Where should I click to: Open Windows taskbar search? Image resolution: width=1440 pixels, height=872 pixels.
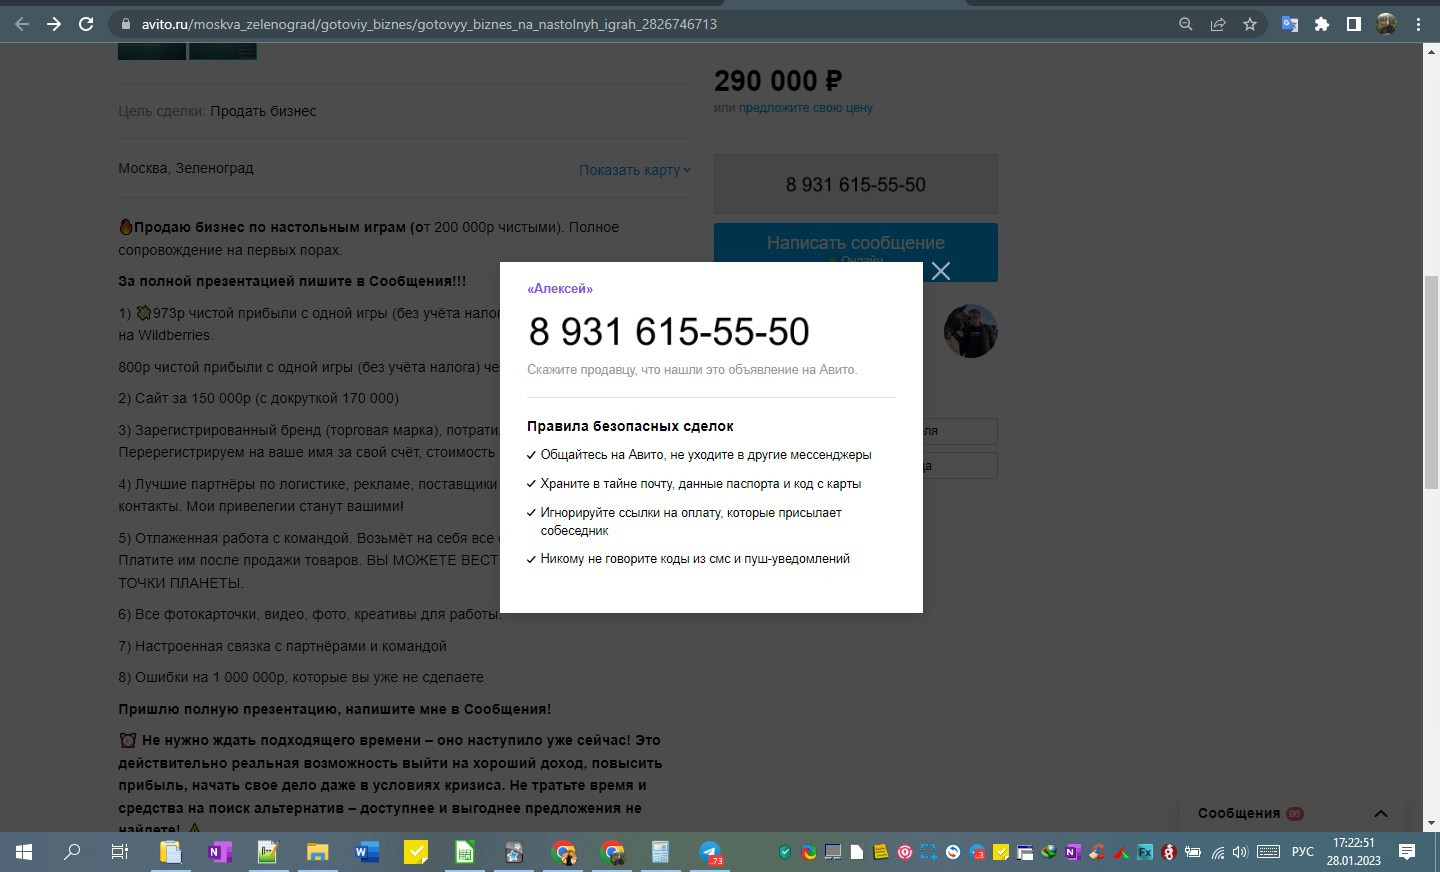72,852
